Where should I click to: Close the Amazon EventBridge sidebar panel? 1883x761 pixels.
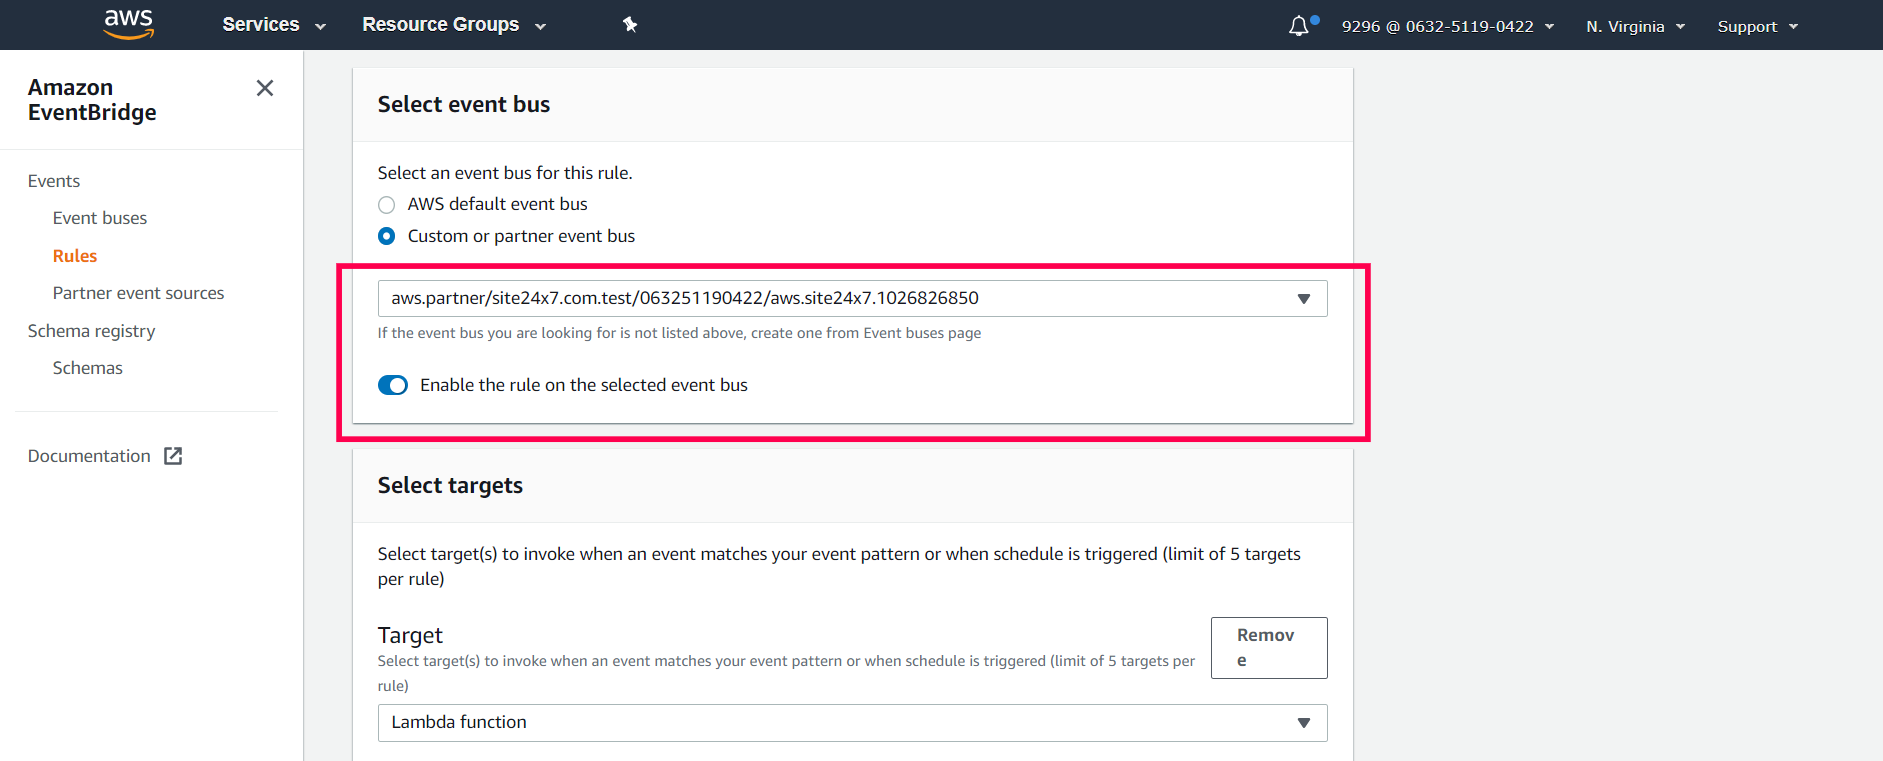pos(265,88)
